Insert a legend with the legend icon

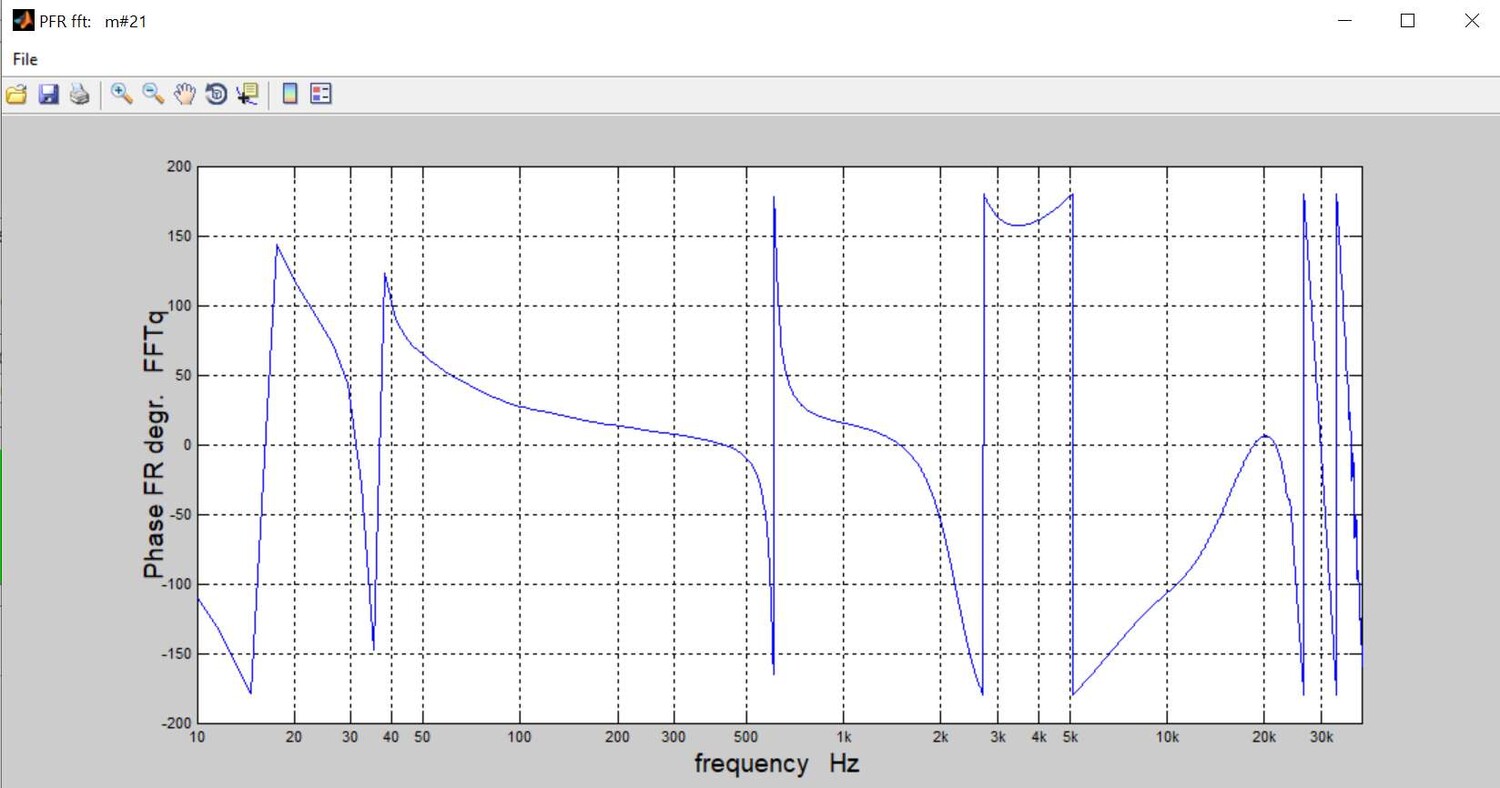[320, 94]
